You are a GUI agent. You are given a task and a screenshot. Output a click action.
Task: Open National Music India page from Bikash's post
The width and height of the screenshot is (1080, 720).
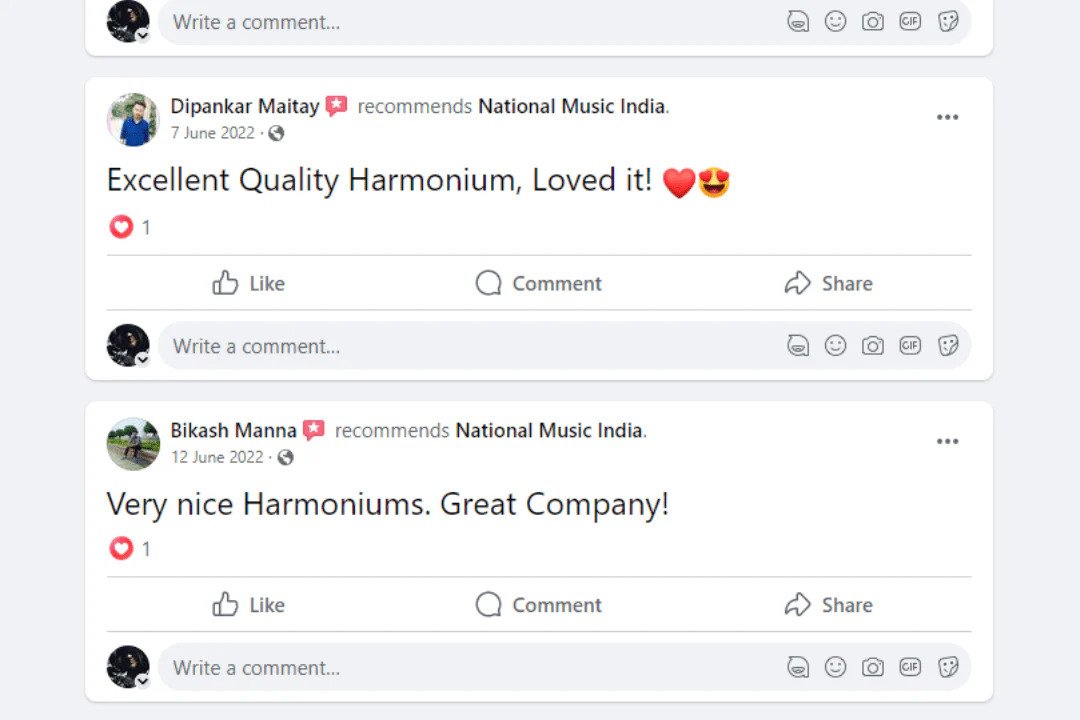549,431
